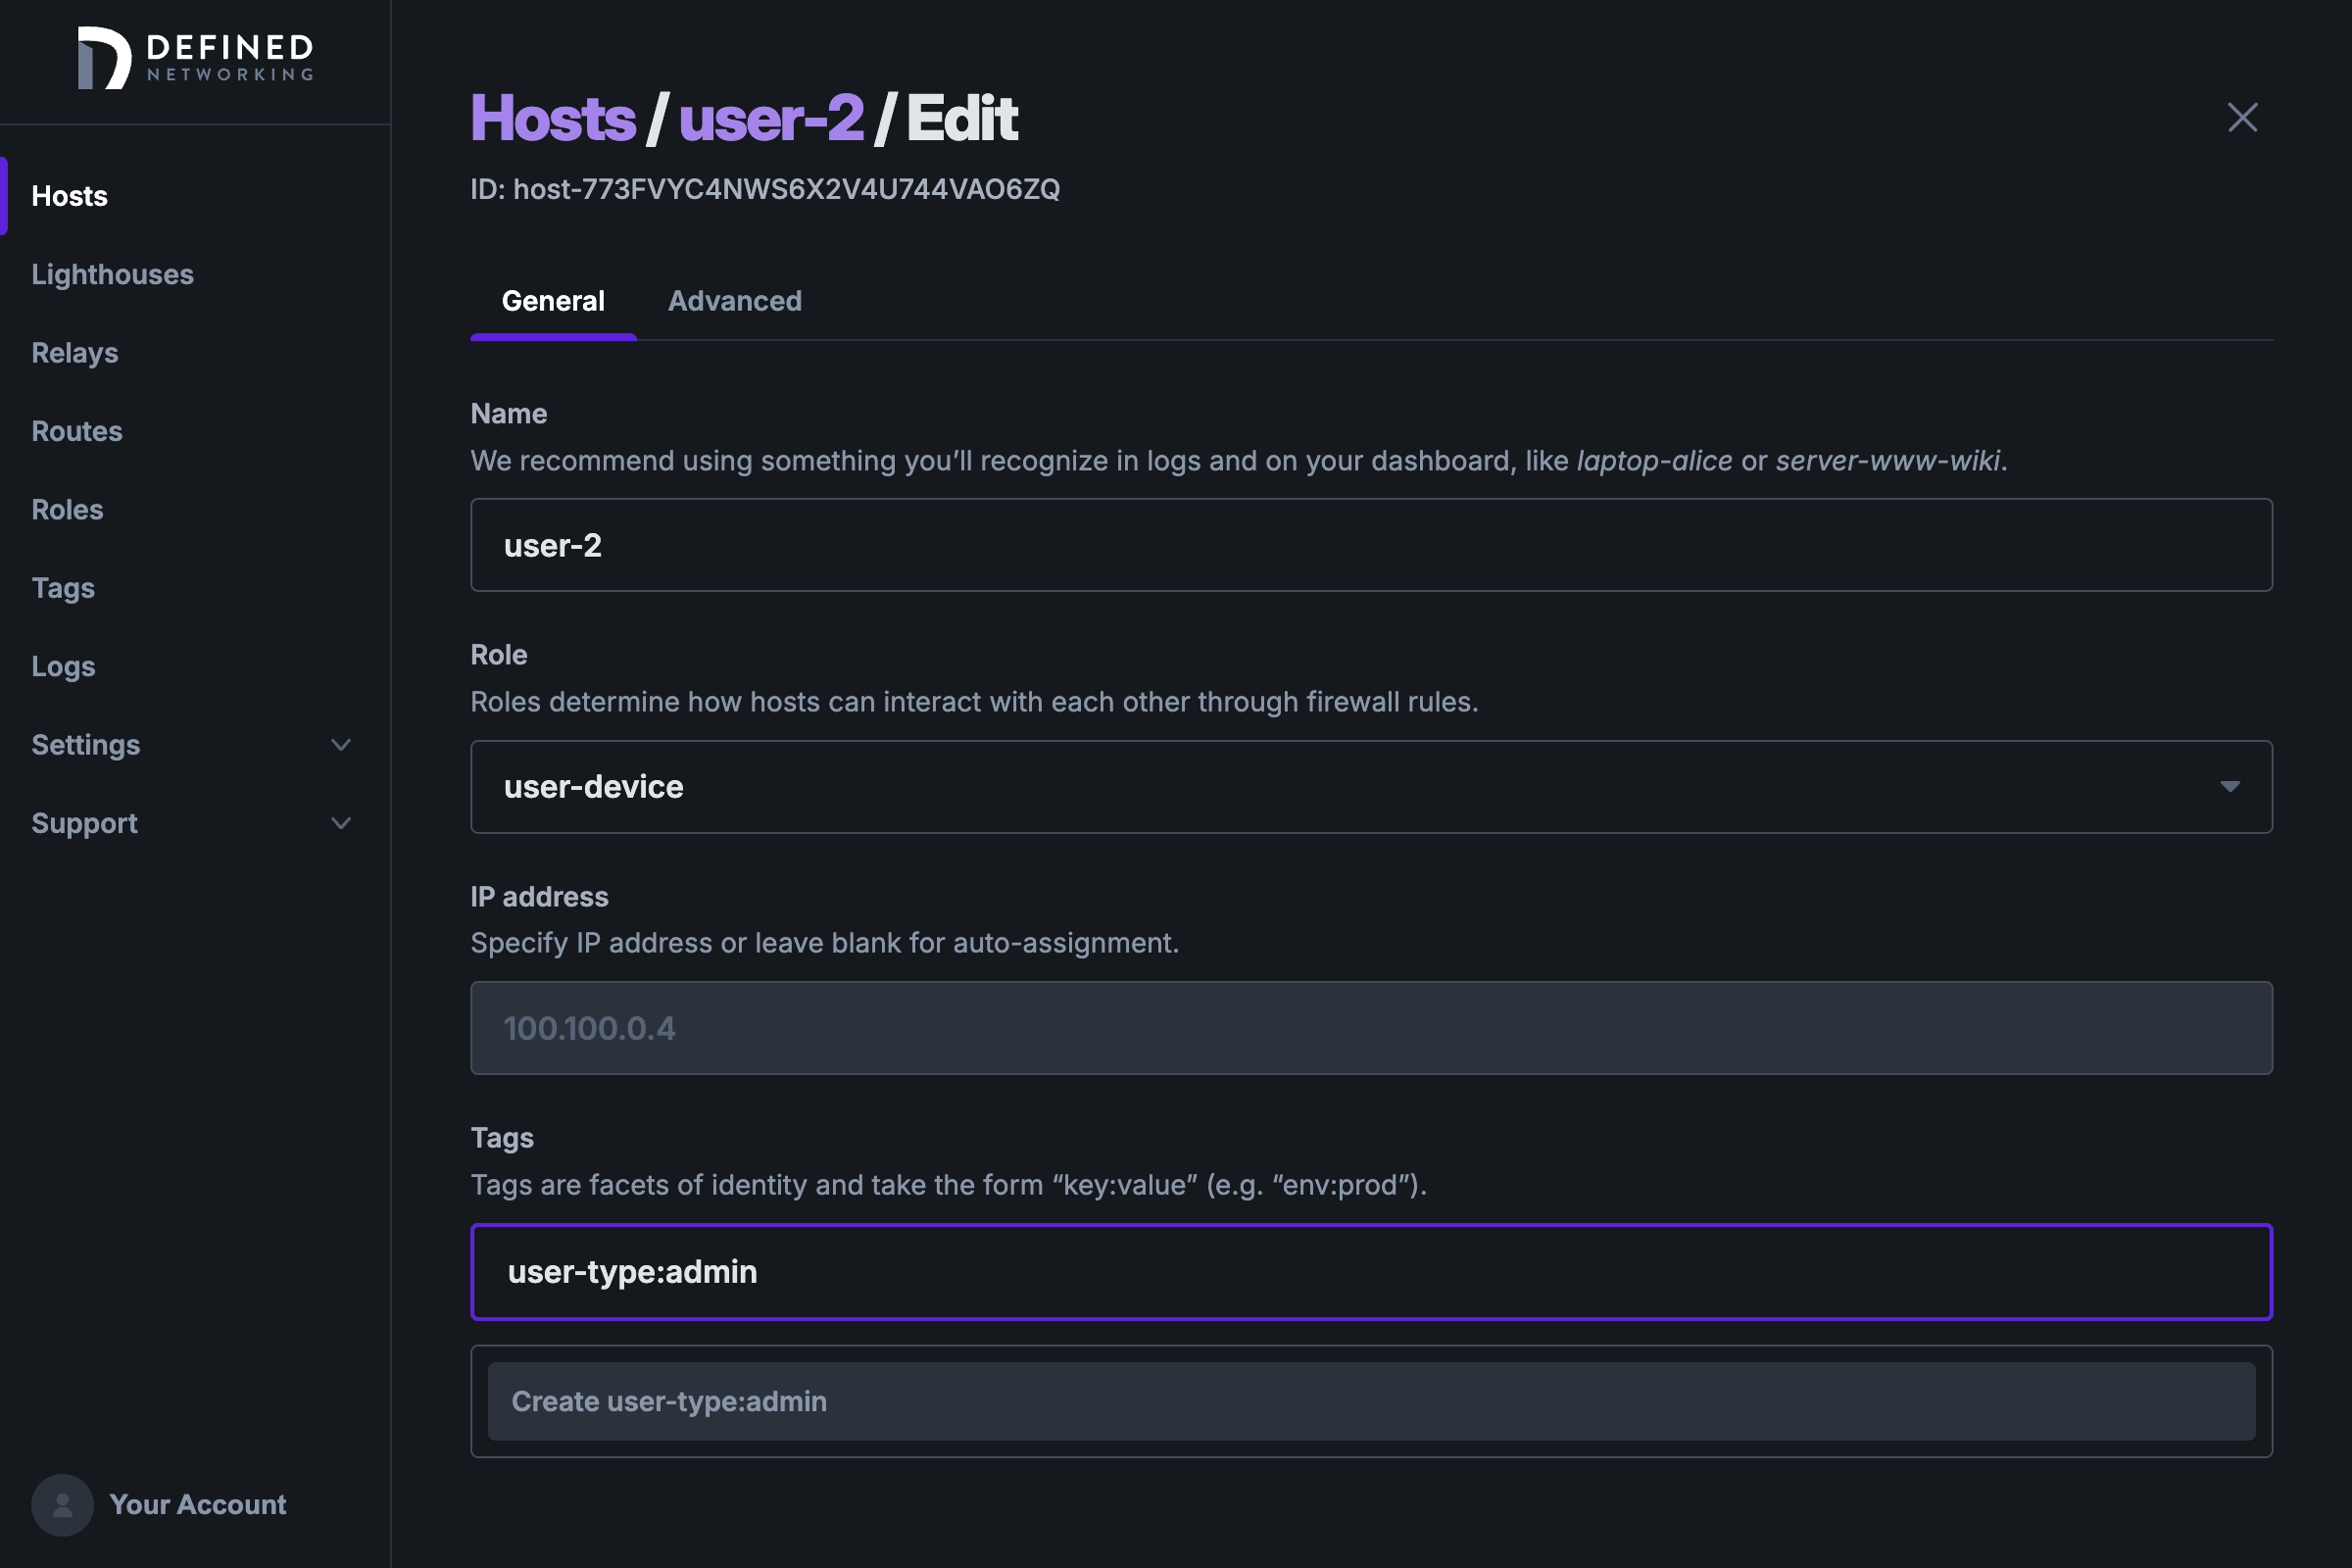
Task: Focus the Tags input with user-type:admin
Action: pyautogui.click(x=1371, y=1272)
